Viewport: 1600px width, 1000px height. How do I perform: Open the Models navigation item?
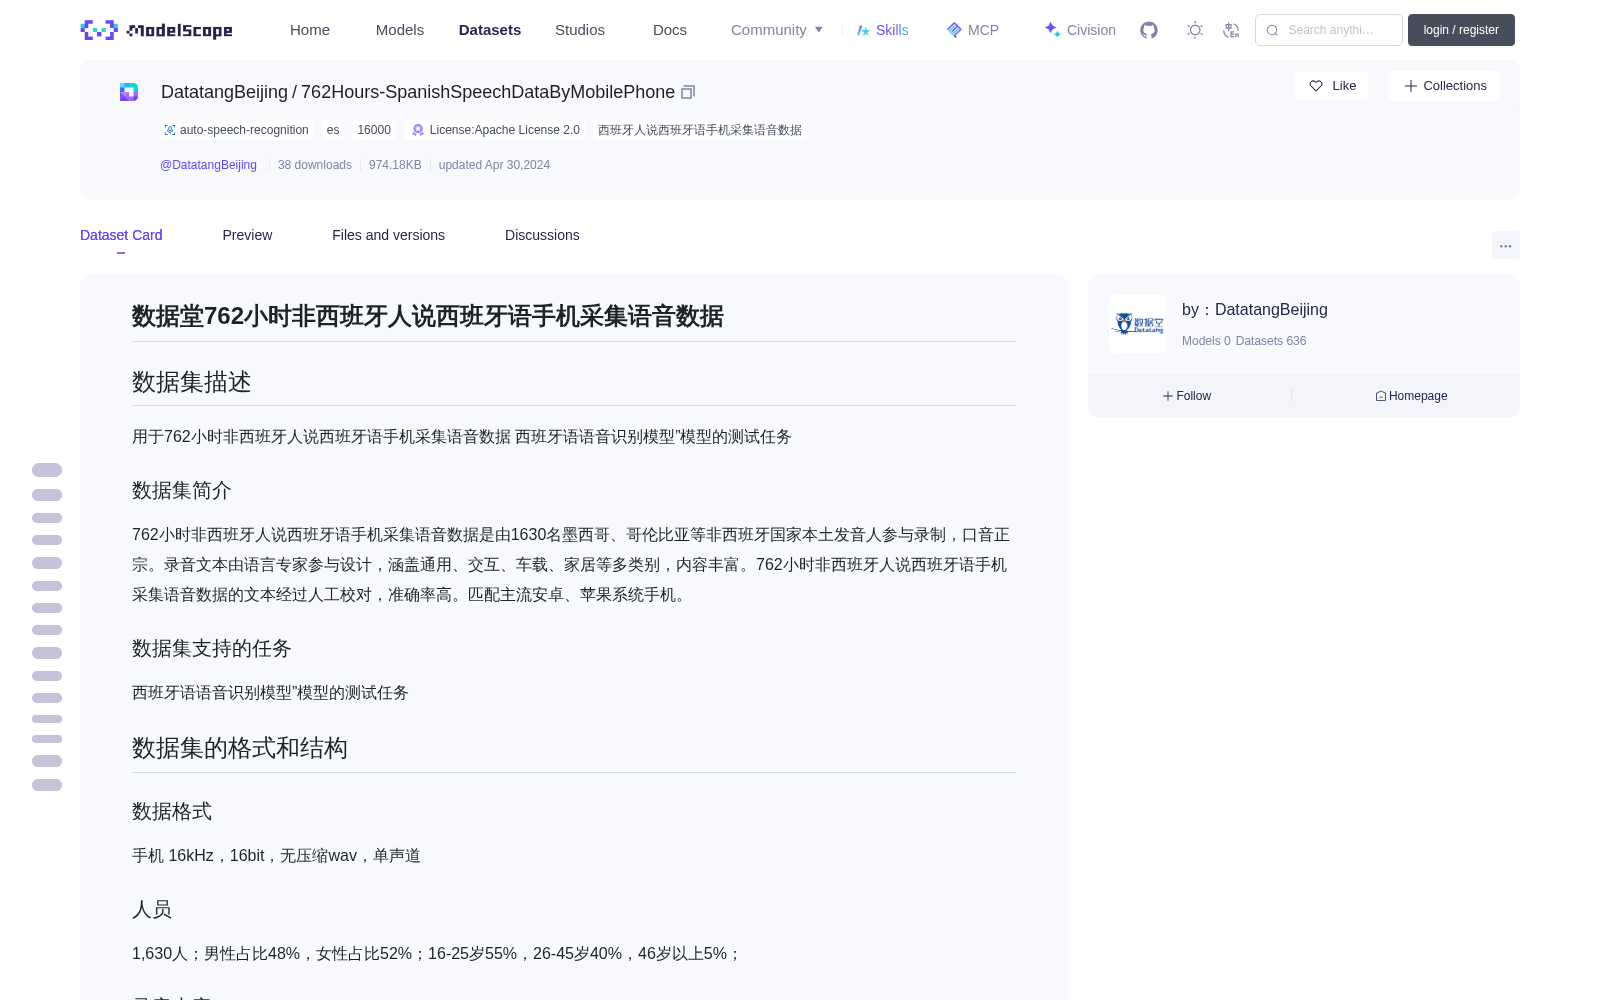tap(400, 30)
